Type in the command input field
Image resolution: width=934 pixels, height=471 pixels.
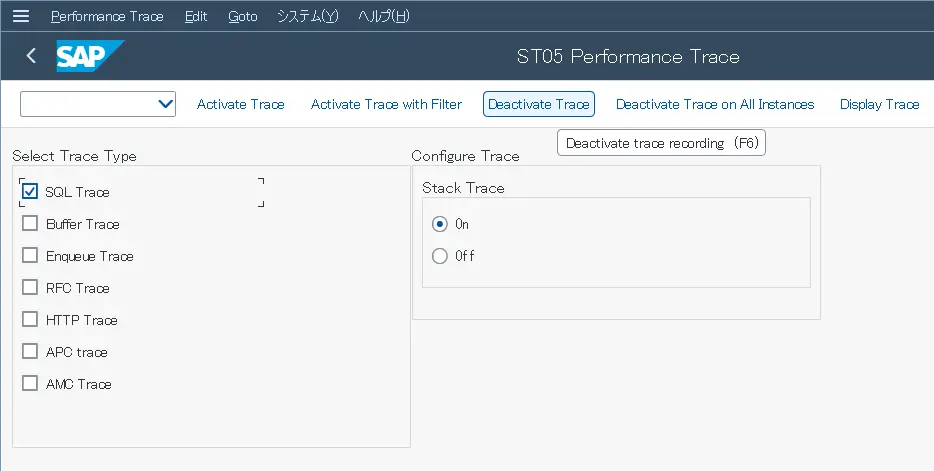(x=88, y=104)
